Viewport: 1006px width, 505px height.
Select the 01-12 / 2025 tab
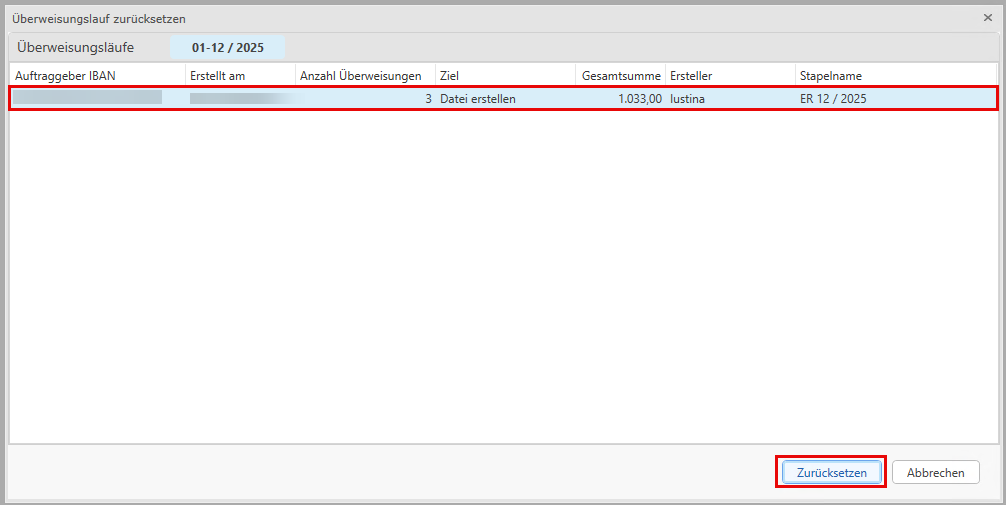click(227, 47)
